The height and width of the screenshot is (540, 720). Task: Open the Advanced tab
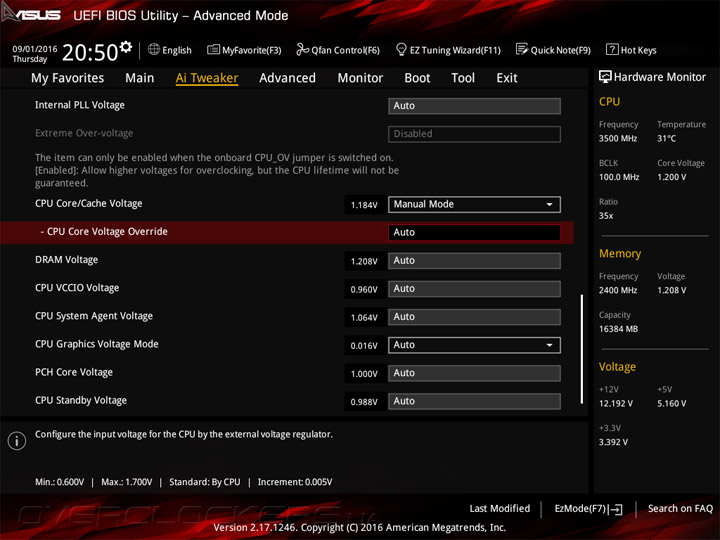coord(287,78)
